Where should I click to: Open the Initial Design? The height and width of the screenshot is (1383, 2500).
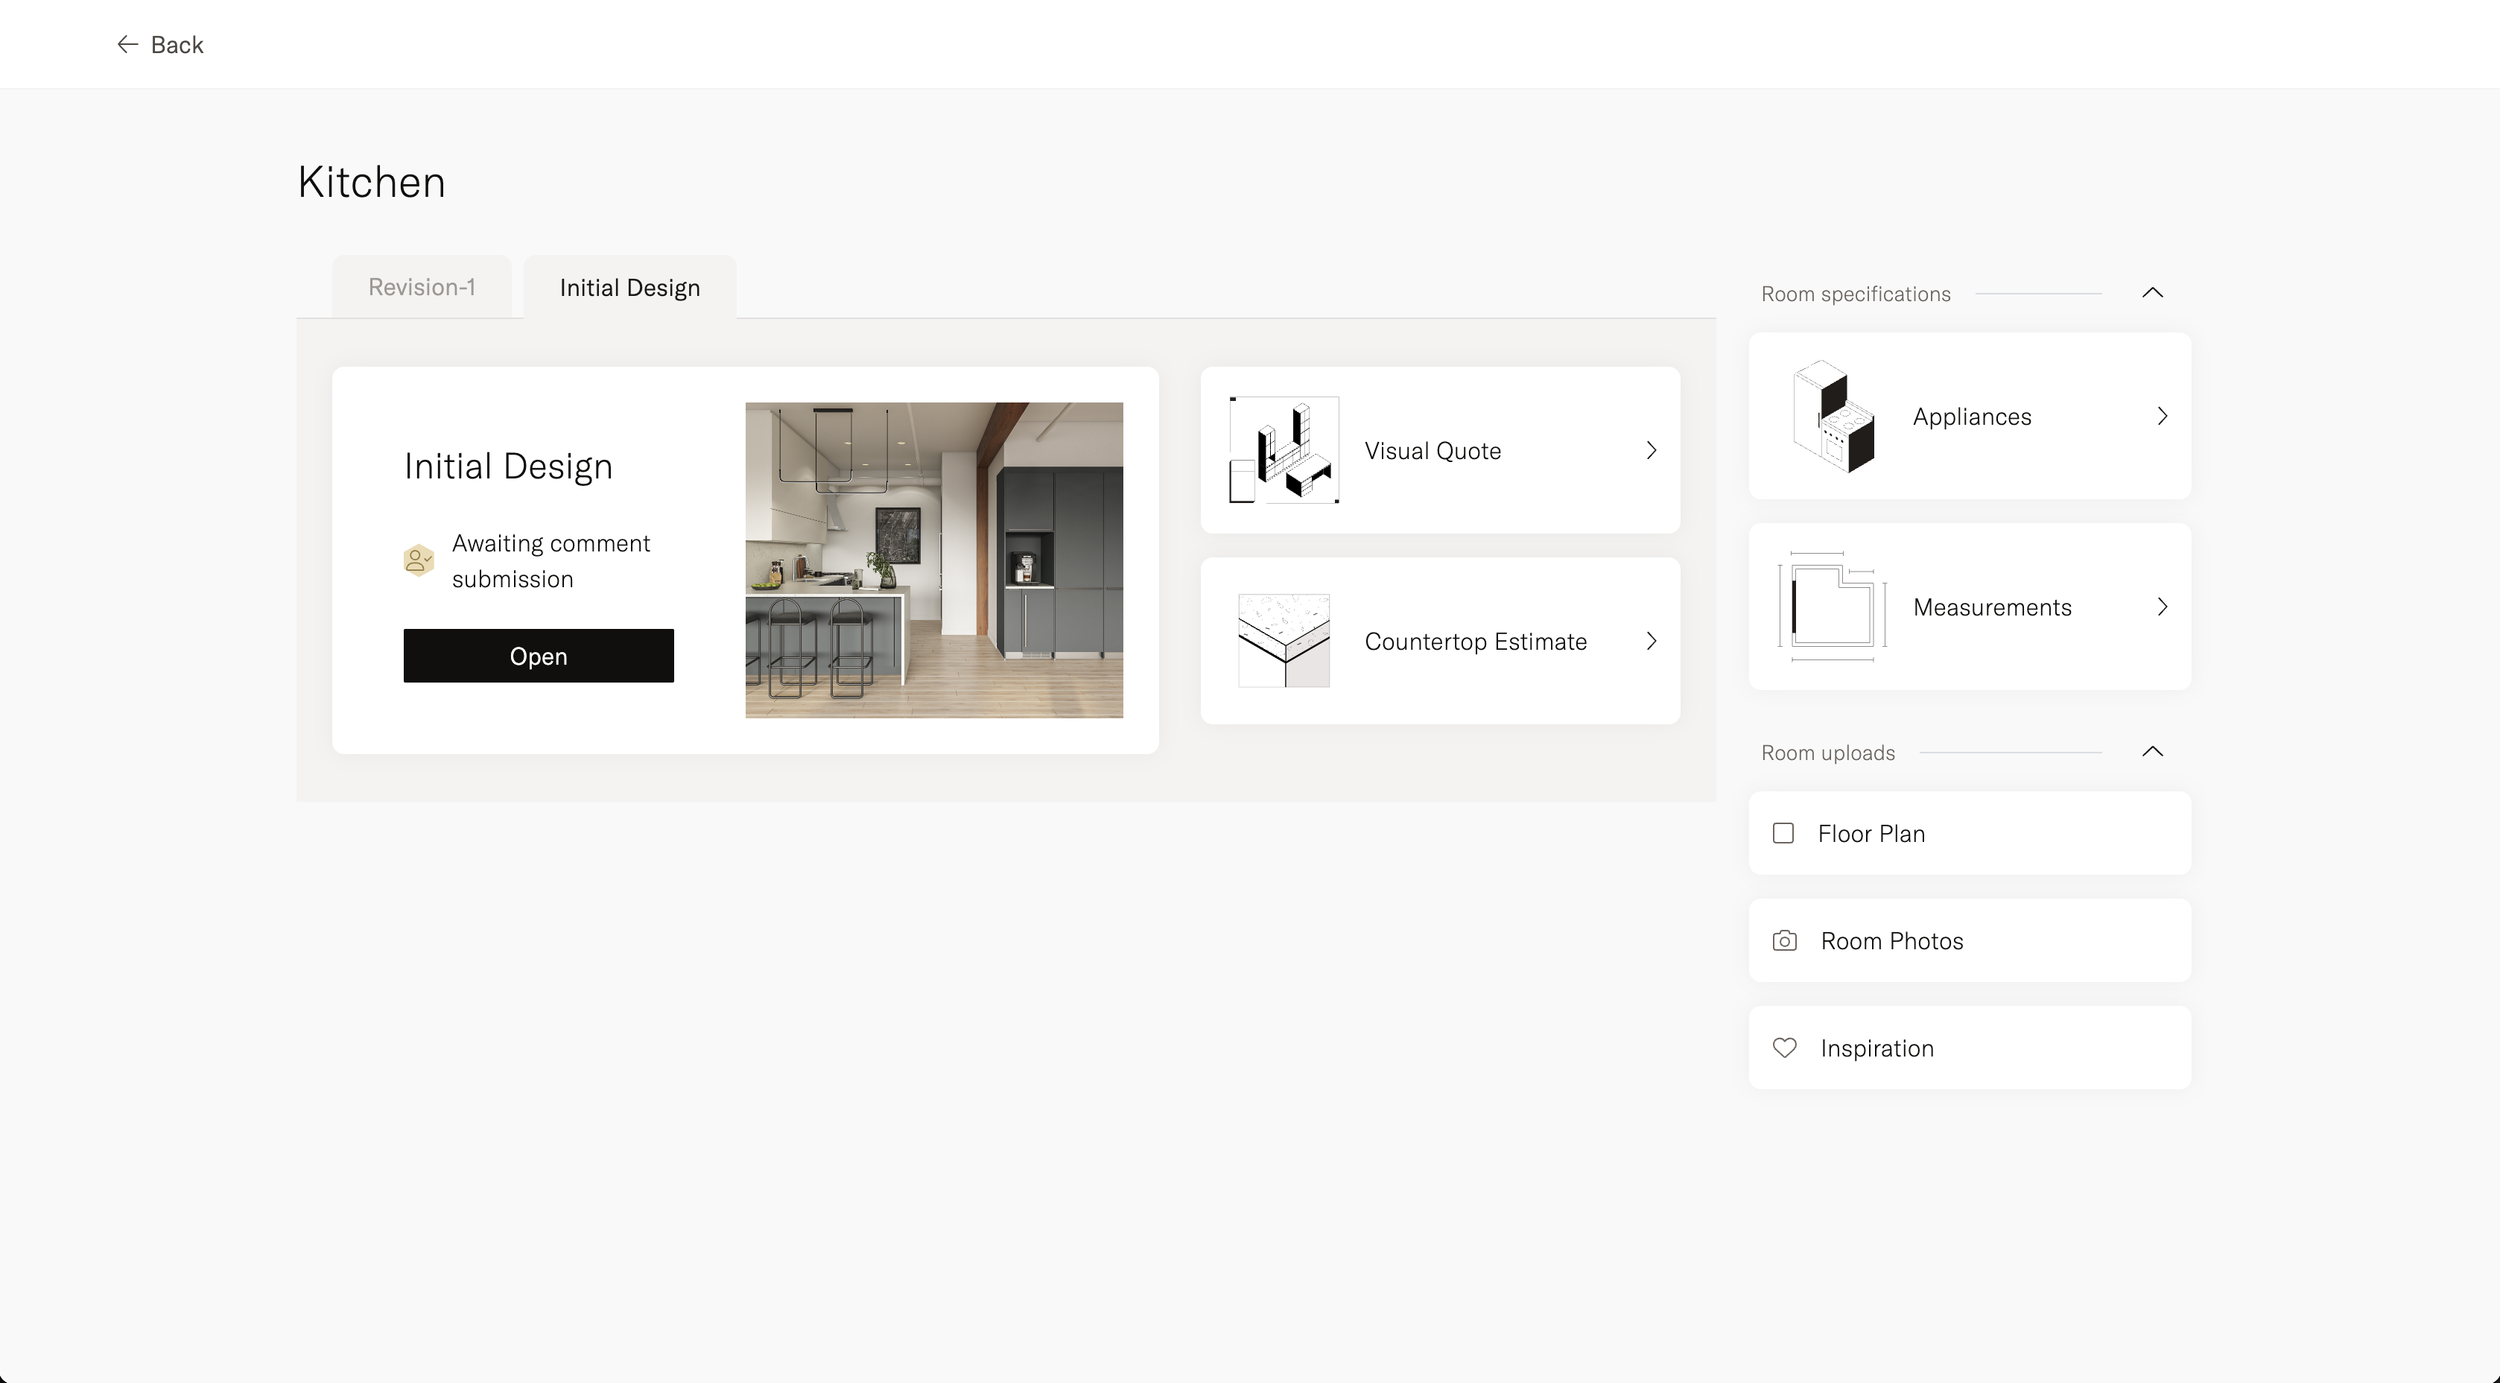tap(538, 656)
